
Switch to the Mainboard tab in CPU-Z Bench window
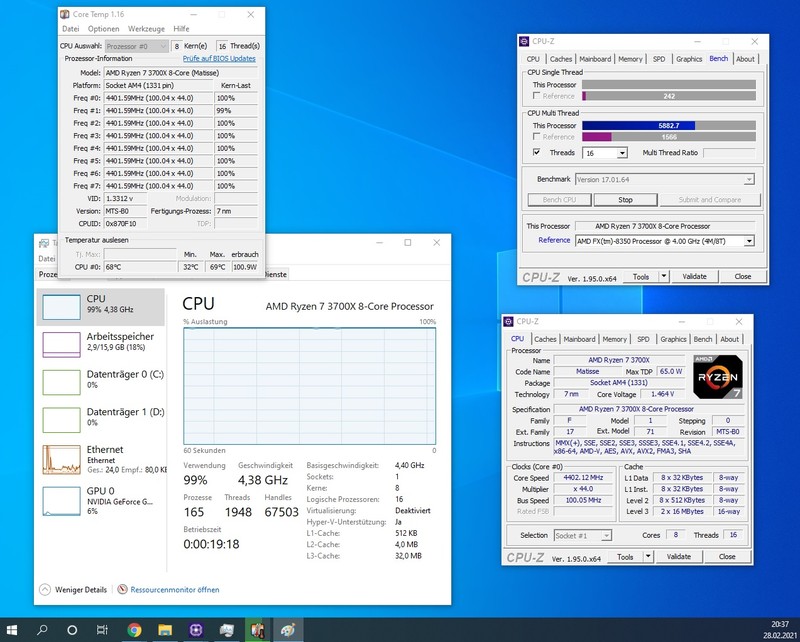tap(595, 59)
